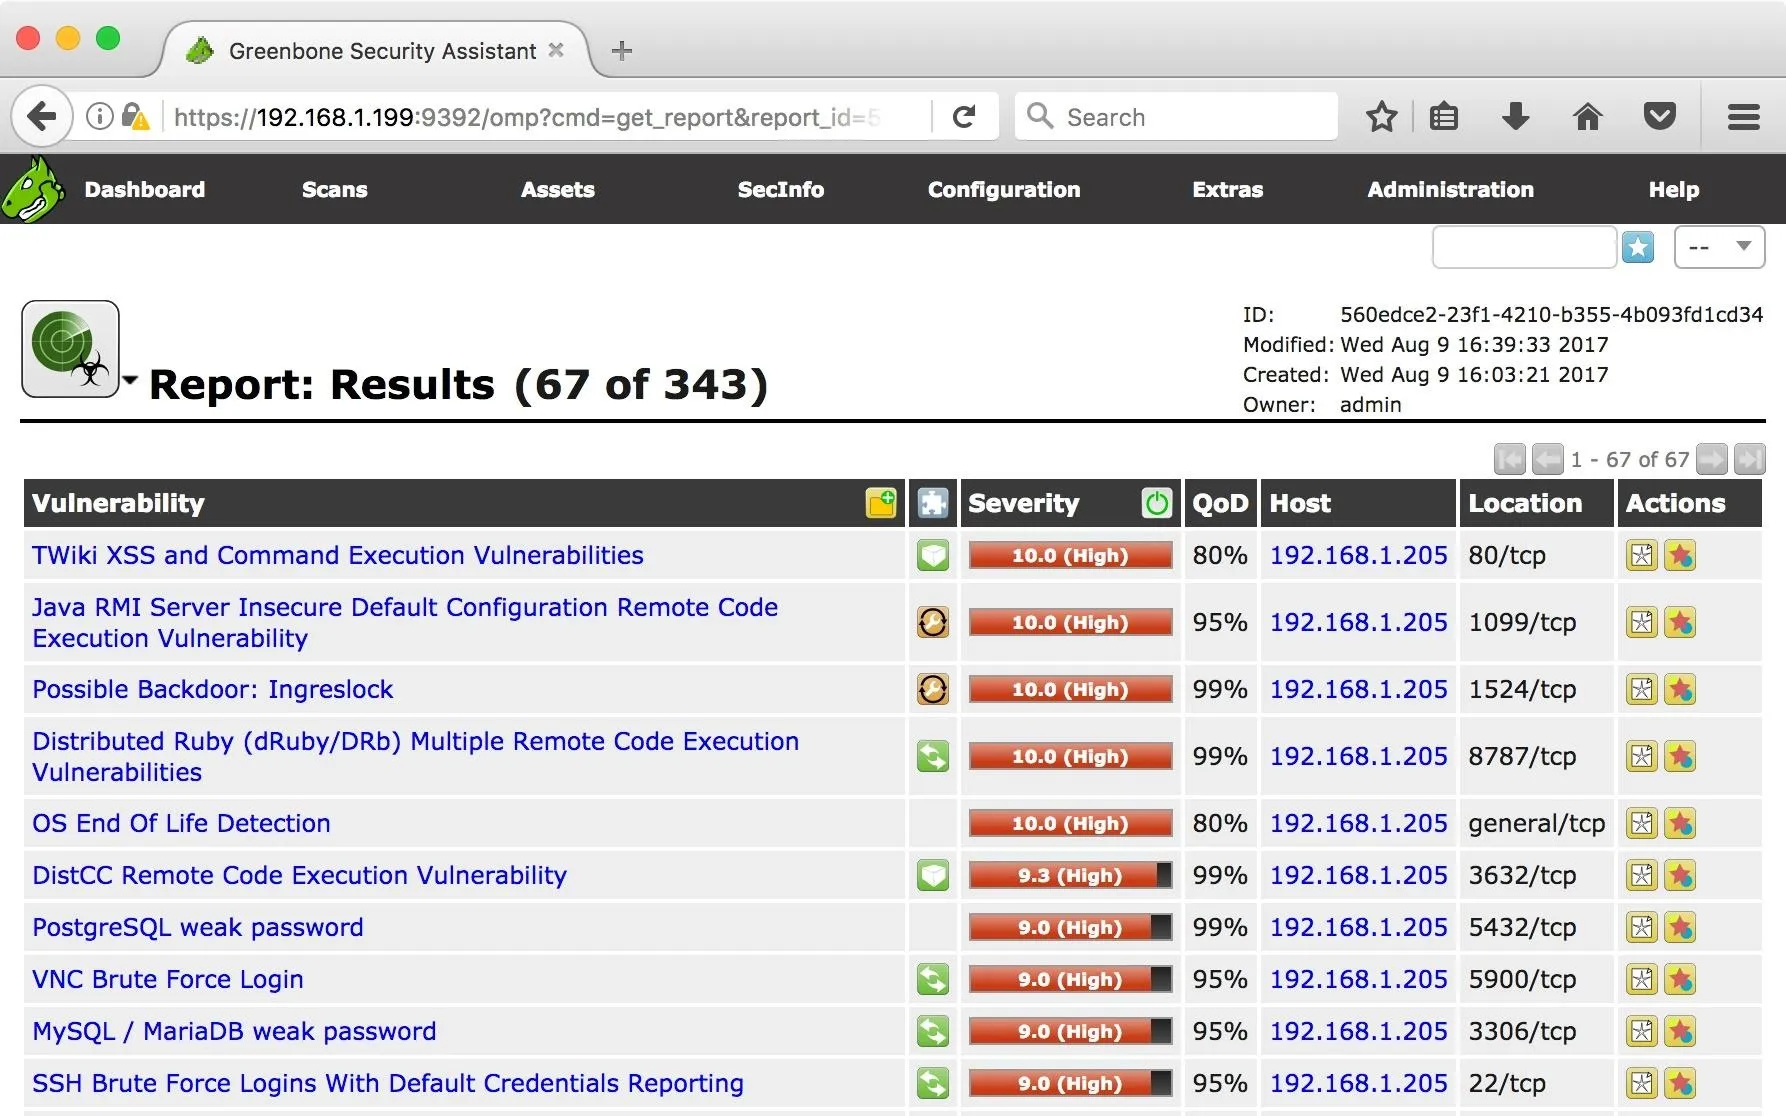Go to previous results page
The image size is (1786, 1116).
(x=1547, y=459)
